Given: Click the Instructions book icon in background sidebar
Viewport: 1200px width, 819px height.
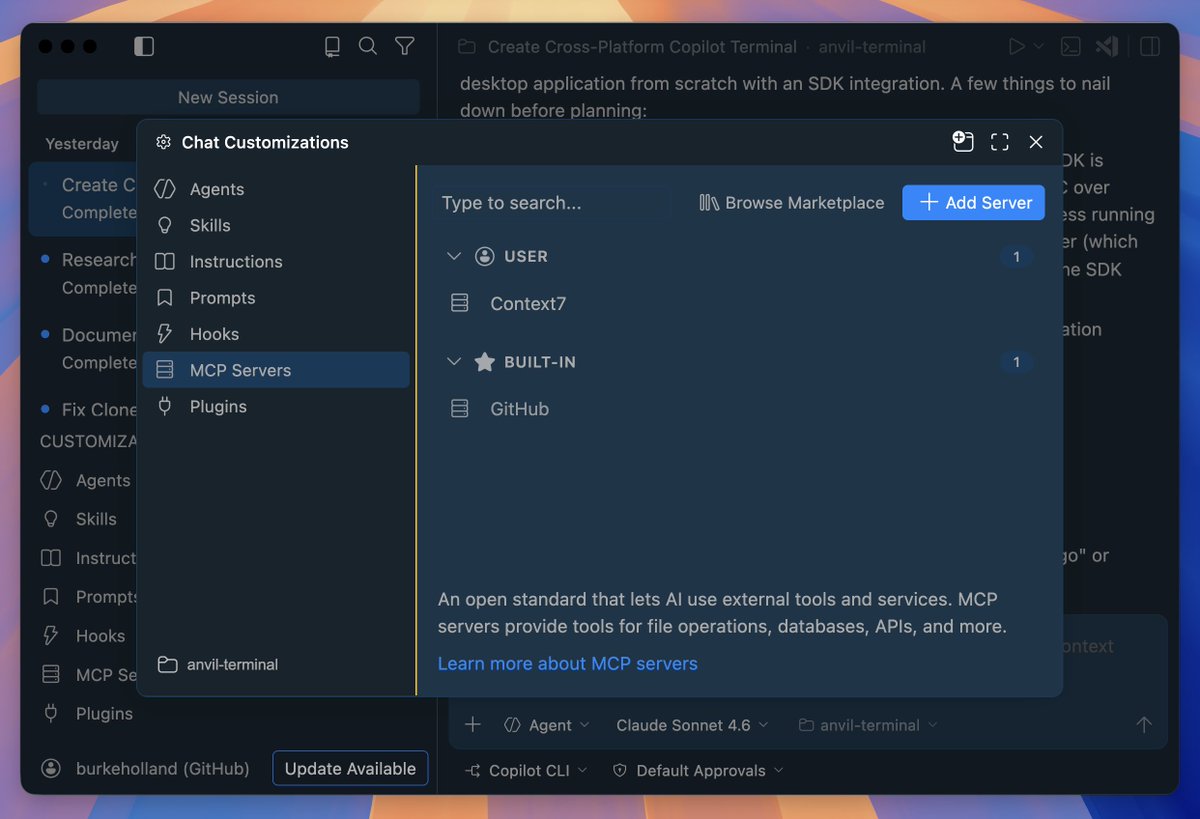Looking at the screenshot, I should click(x=51, y=558).
